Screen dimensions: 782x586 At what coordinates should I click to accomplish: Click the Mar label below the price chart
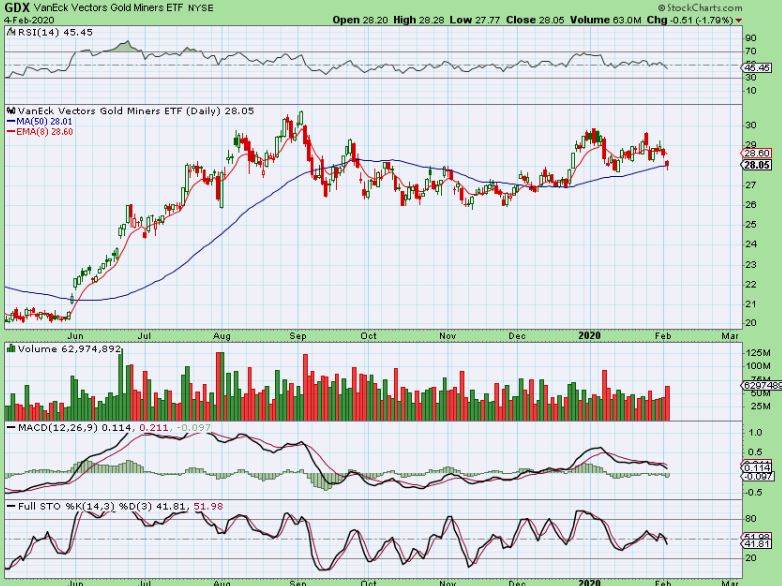[730, 336]
